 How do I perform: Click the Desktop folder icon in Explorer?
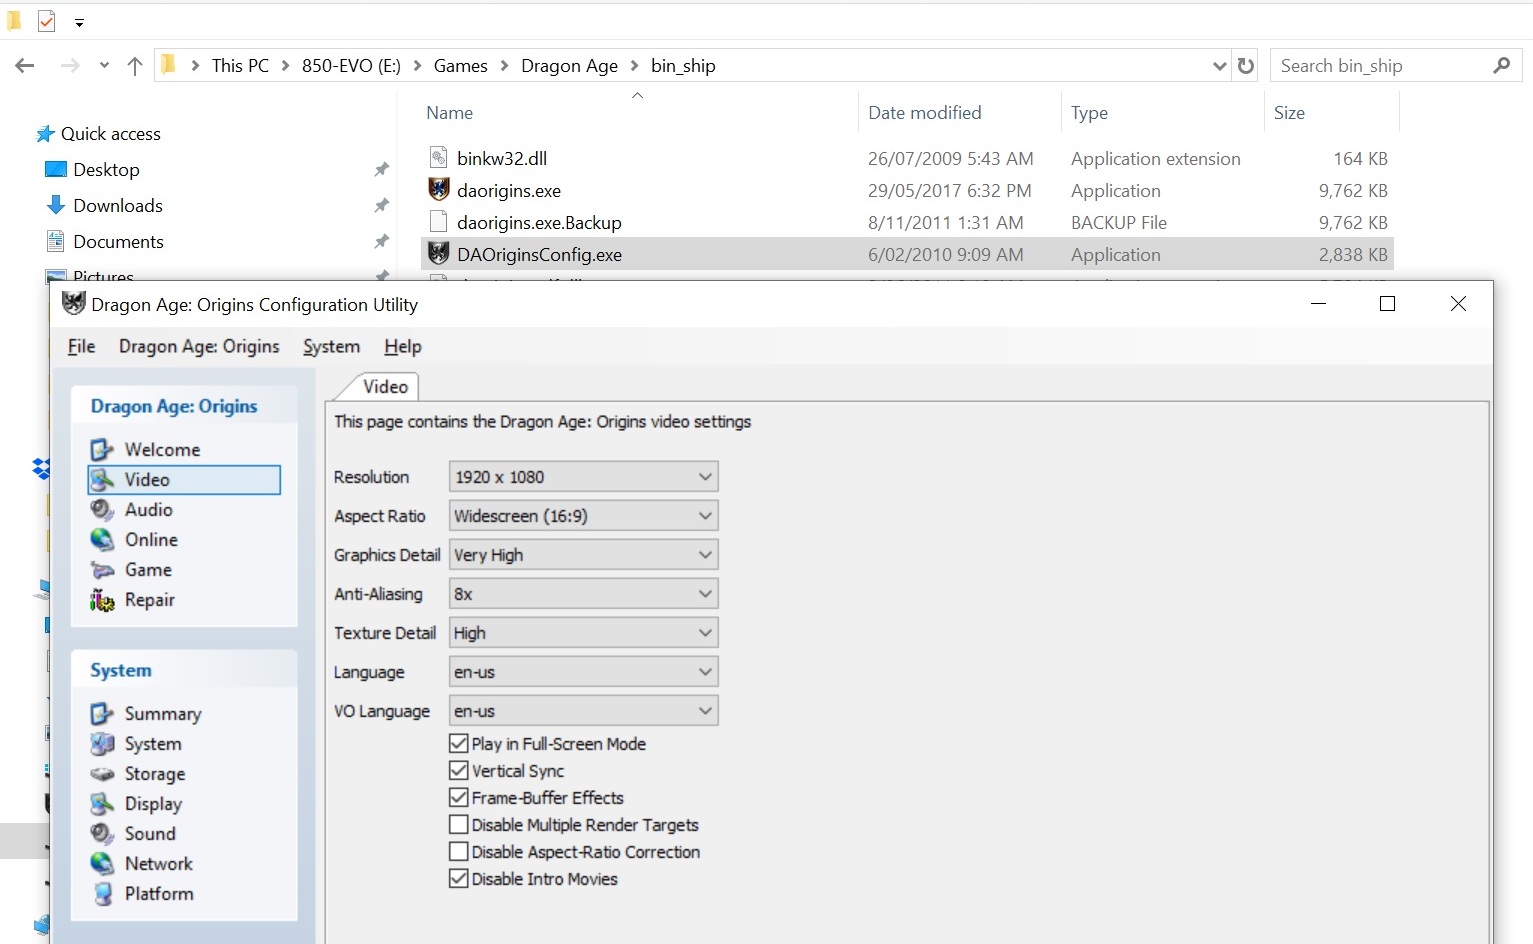pyautogui.click(x=56, y=169)
